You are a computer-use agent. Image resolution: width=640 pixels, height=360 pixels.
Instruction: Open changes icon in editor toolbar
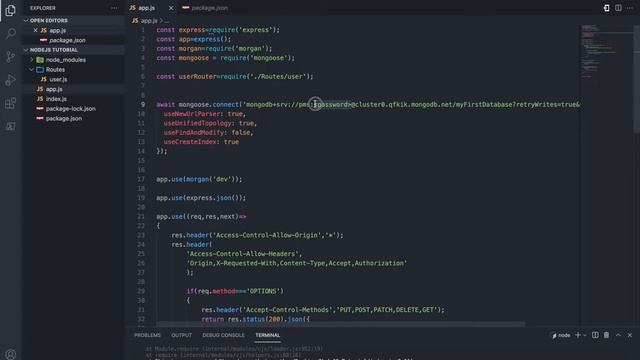point(607,8)
